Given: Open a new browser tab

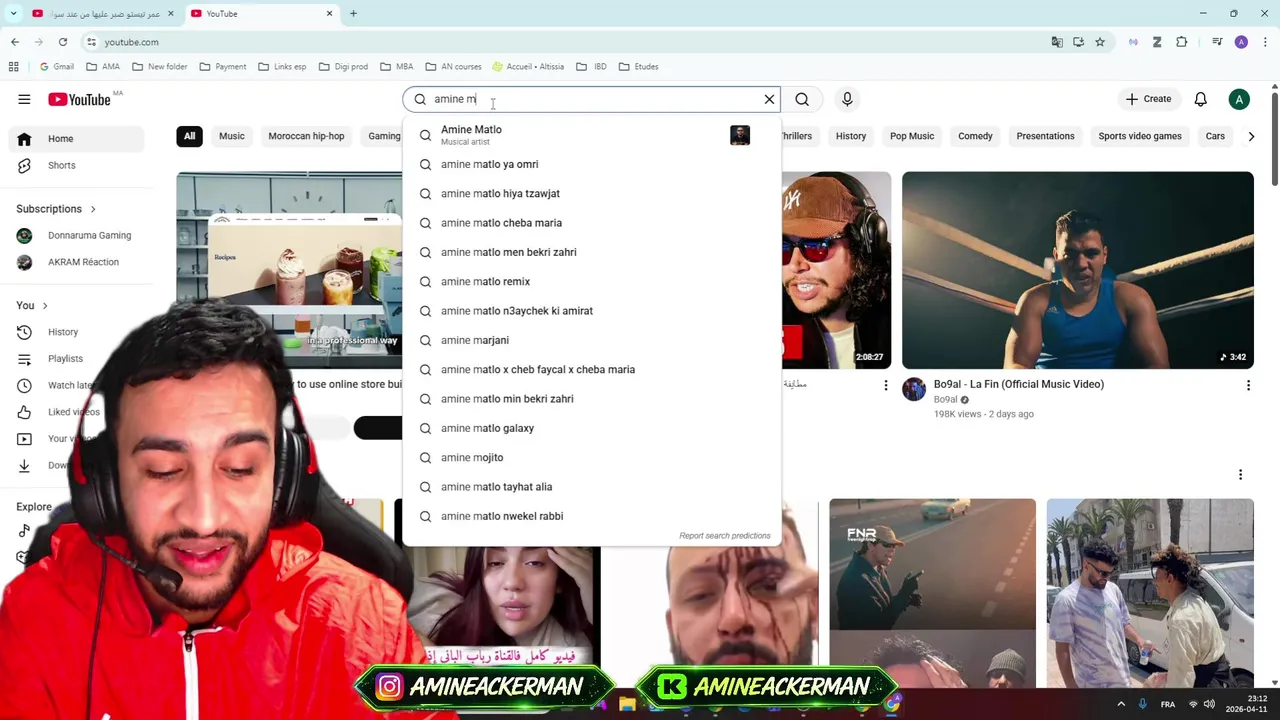Looking at the screenshot, I should [353, 14].
